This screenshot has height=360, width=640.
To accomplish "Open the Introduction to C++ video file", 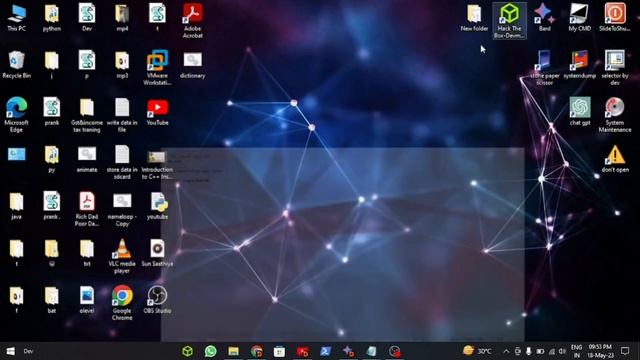I will 157,165.
